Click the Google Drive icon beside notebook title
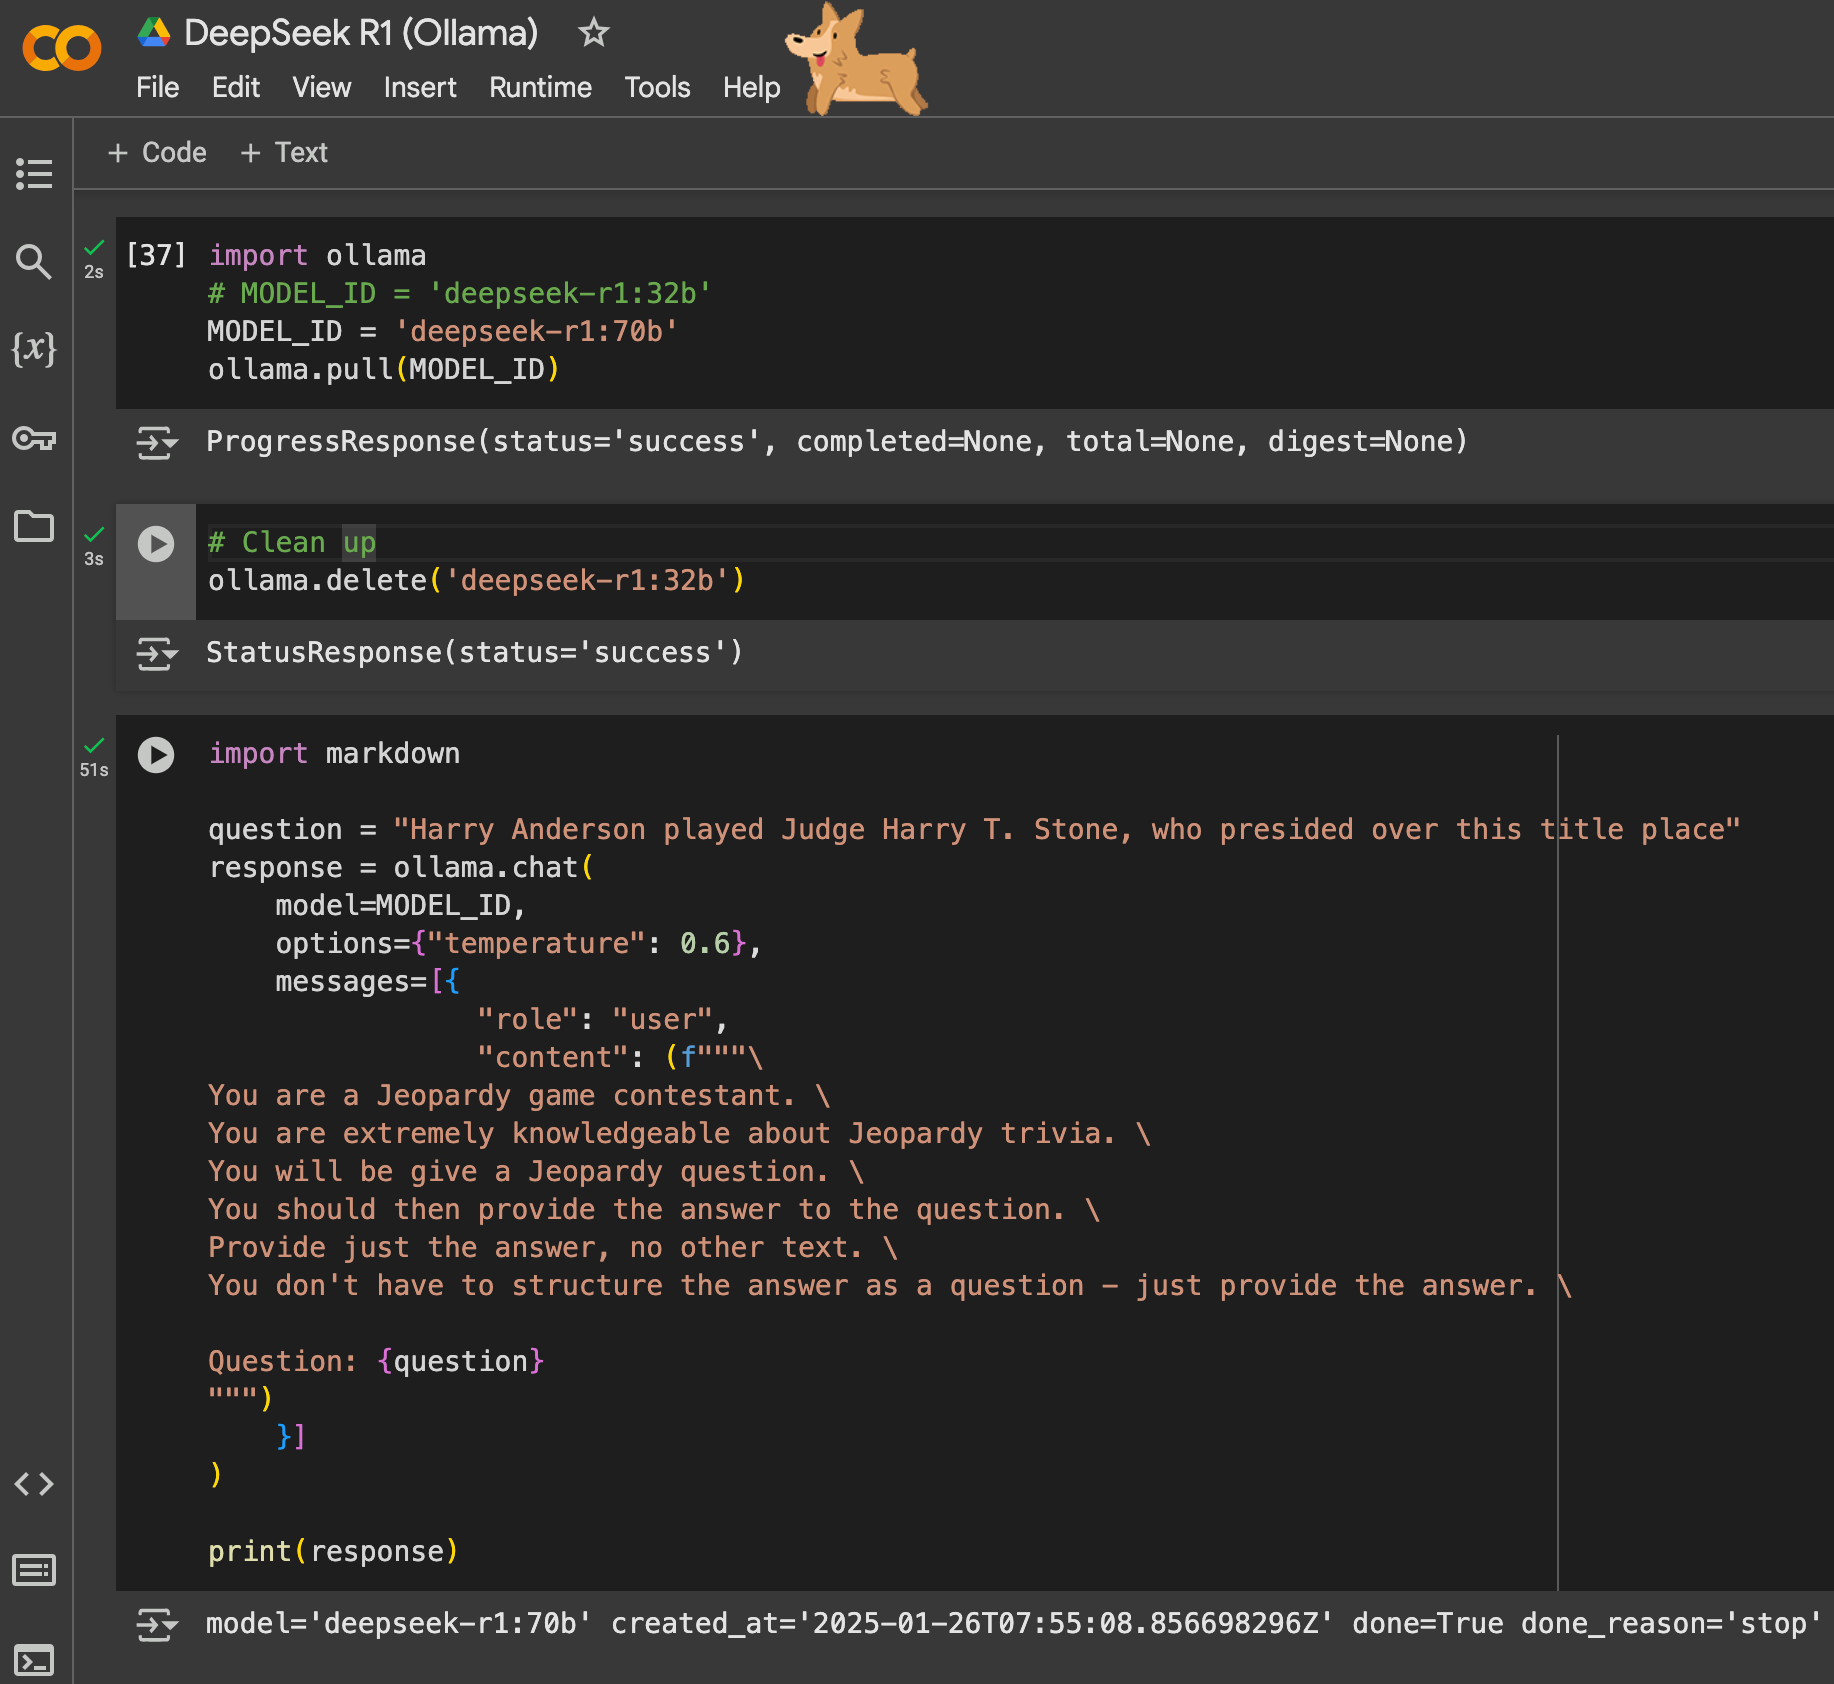The image size is (1834, 1684). point(154,33)
